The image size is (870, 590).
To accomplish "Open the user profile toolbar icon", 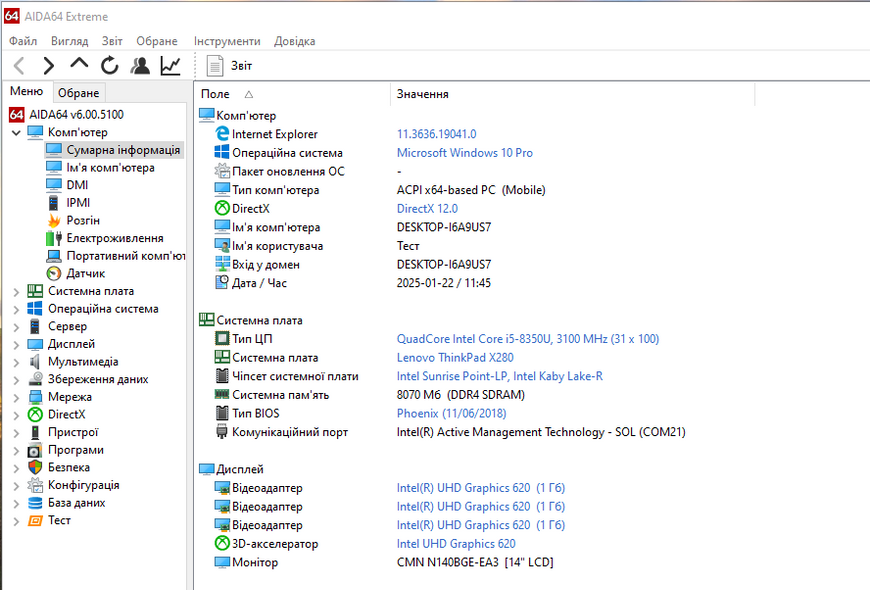I will [140, 65].
